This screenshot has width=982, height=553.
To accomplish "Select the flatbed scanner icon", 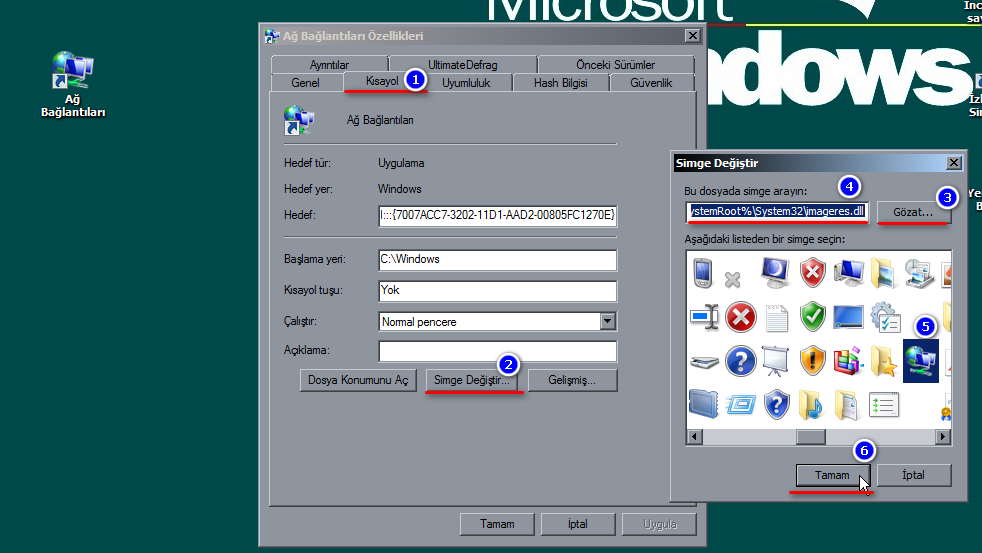I will point(705,361).
